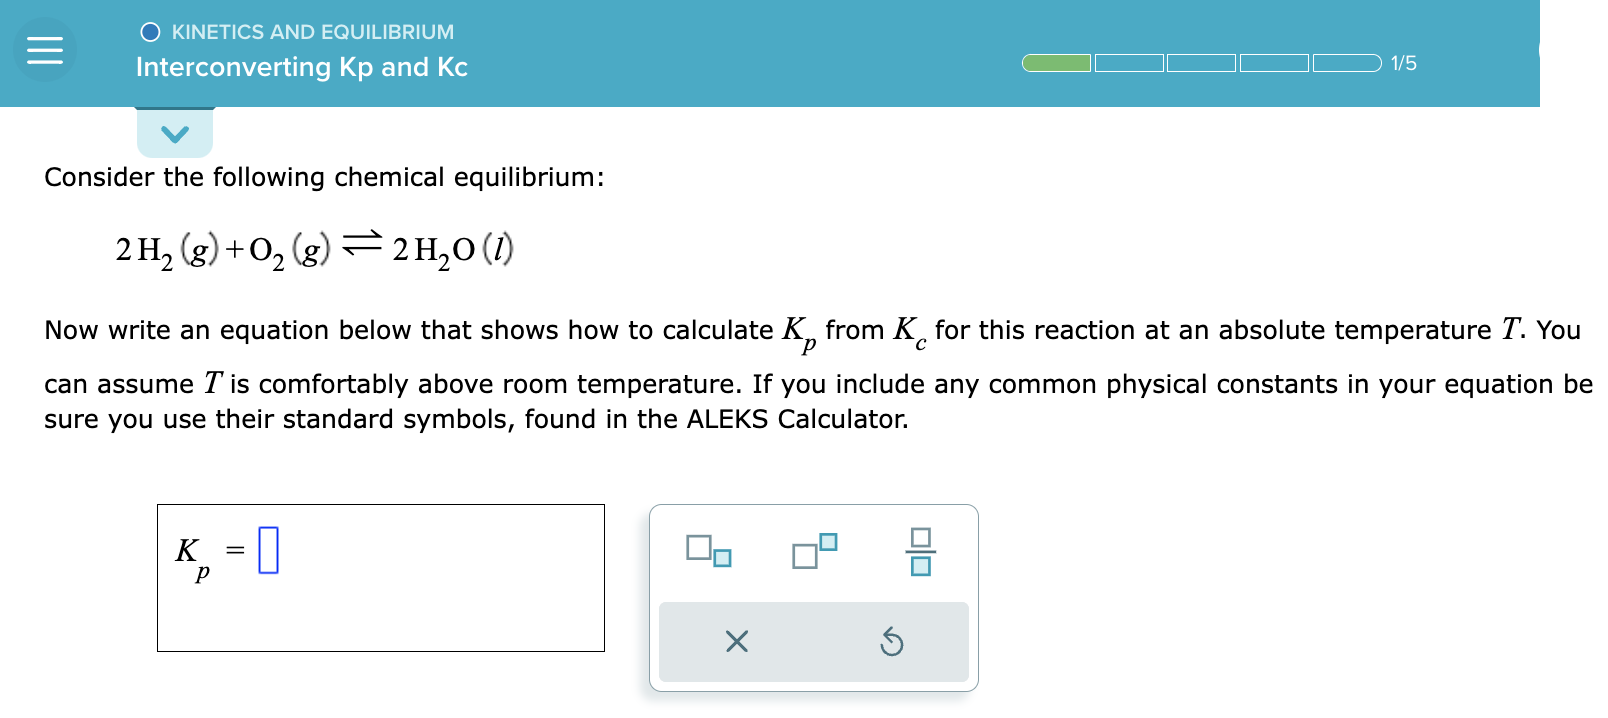
Task: Insert a fraction template into the answer
Action: [922, 550]
